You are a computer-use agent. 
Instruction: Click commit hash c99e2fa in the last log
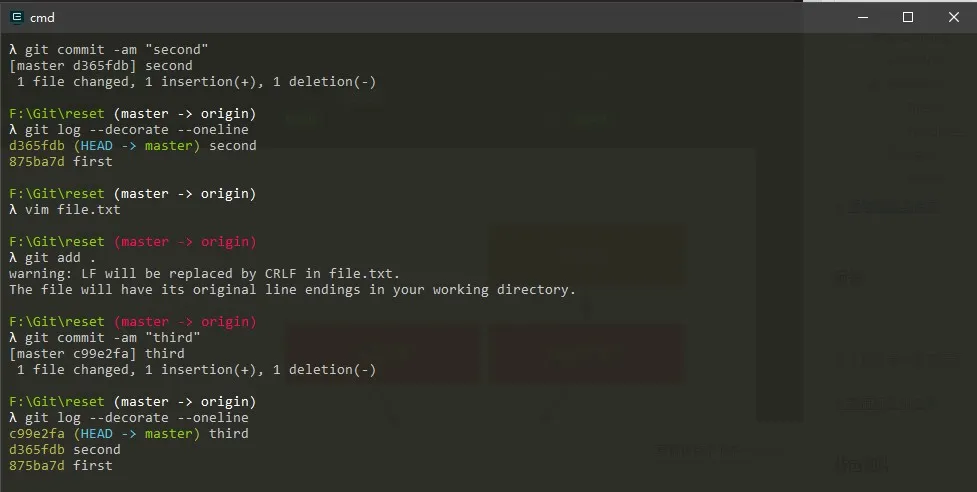point(37,434)
